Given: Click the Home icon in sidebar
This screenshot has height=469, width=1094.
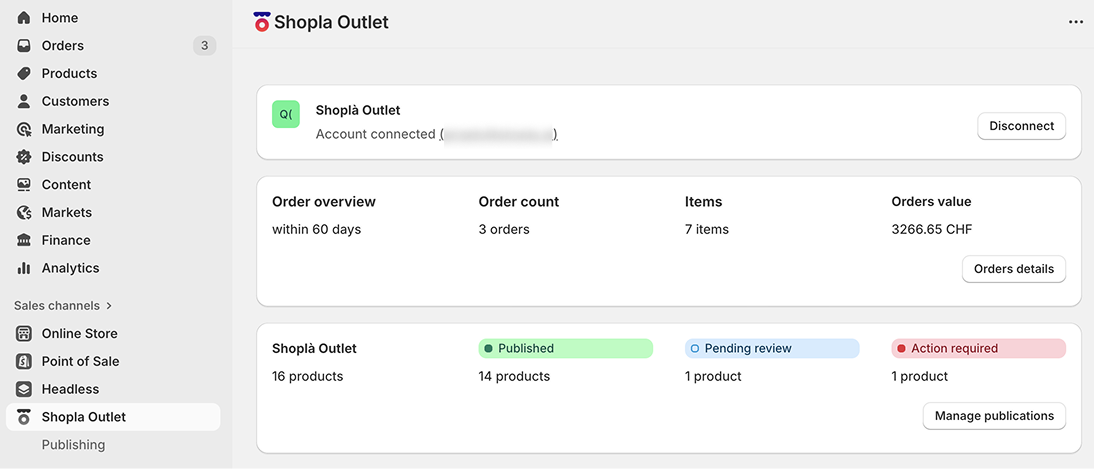Looking at the screenshot, I should point(24,18).
